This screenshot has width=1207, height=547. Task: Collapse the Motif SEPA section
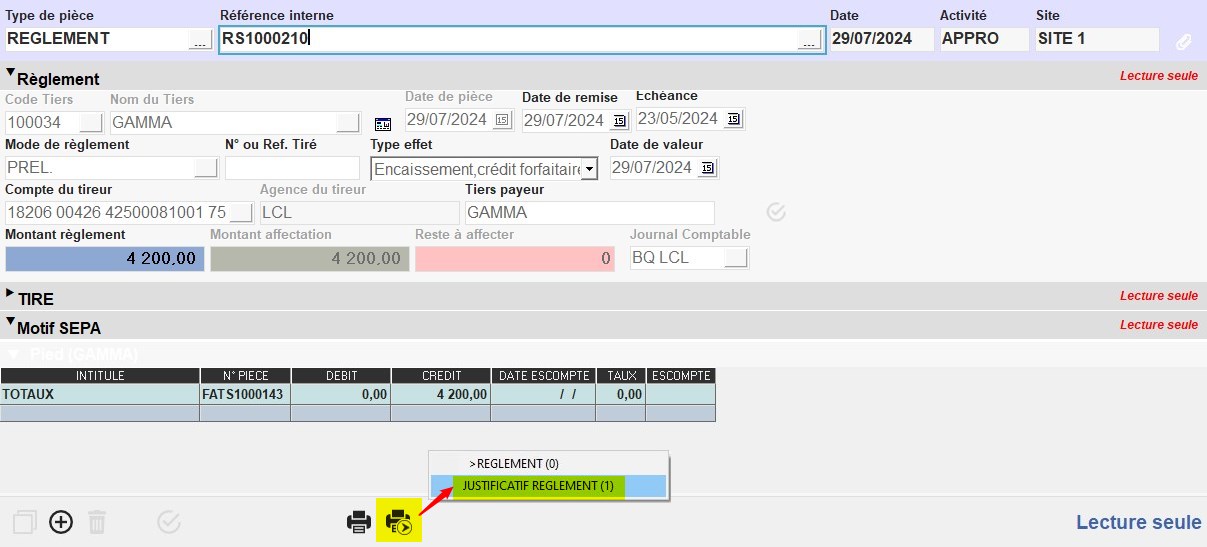(11, 325)
